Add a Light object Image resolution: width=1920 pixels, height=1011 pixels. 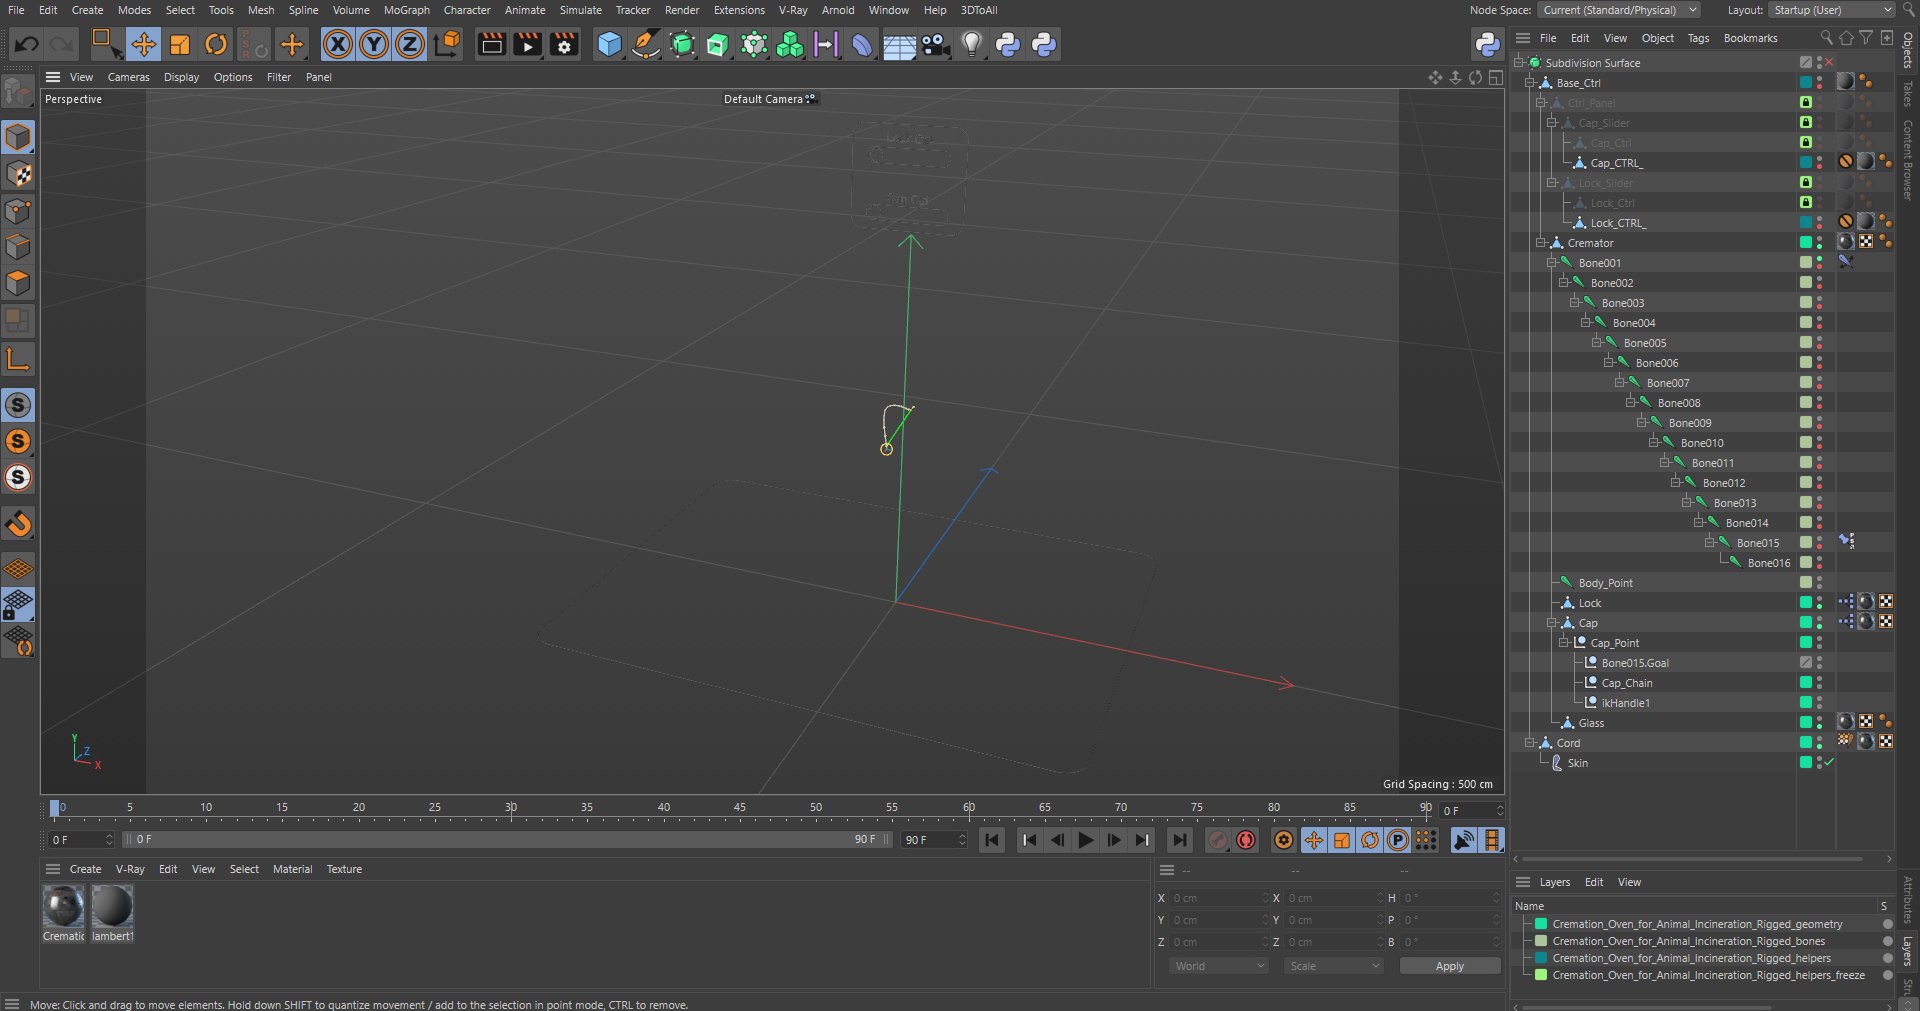[x=972, y=44]
